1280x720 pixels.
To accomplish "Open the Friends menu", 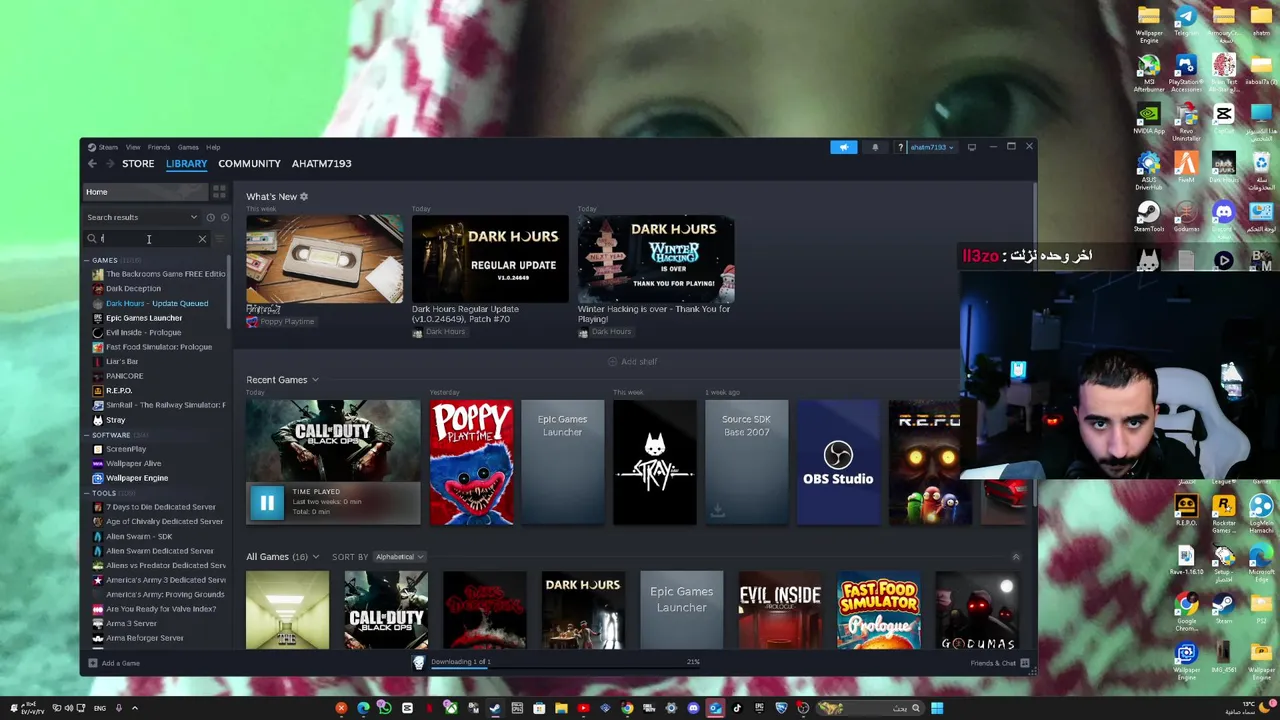I will 159,147.
